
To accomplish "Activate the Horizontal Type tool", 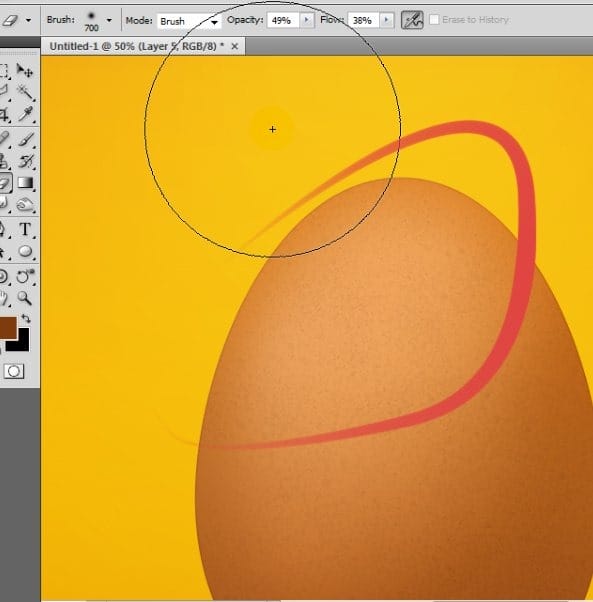I will coord(25,229).
